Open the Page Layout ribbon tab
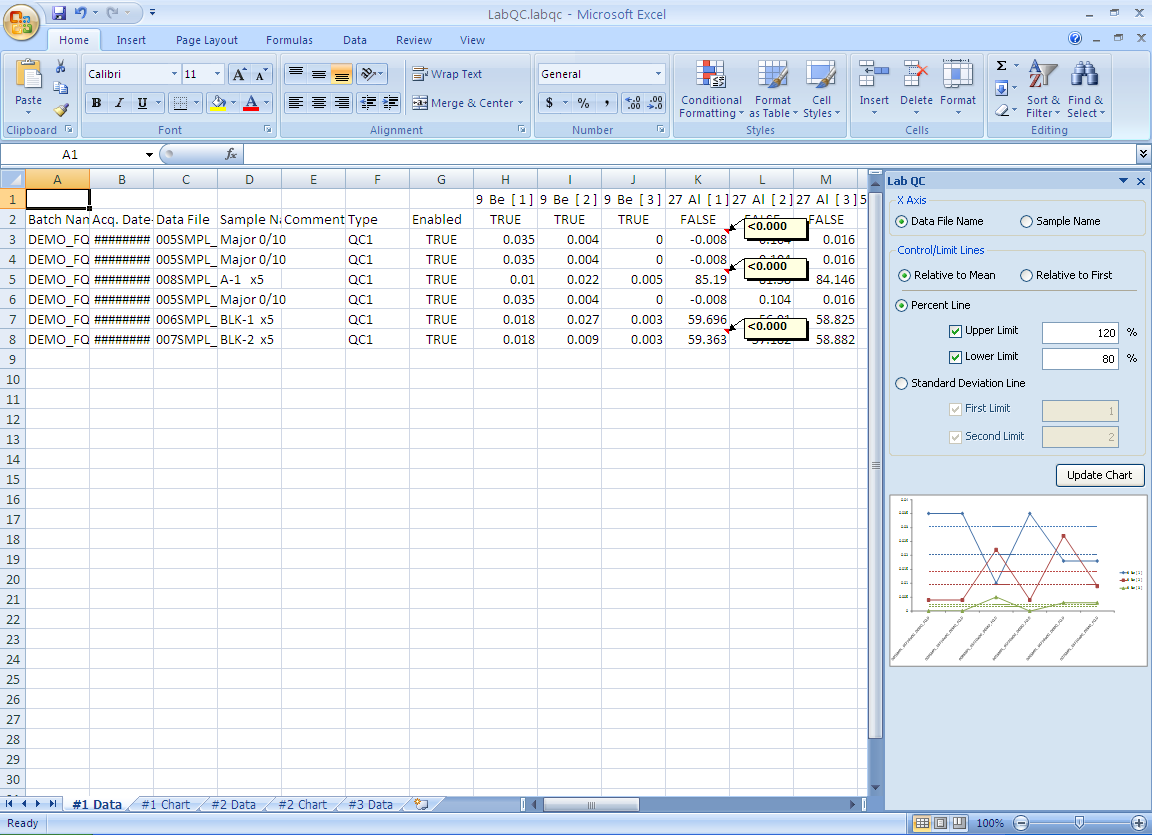This screenshot has height=835, width=1152. 206,40
